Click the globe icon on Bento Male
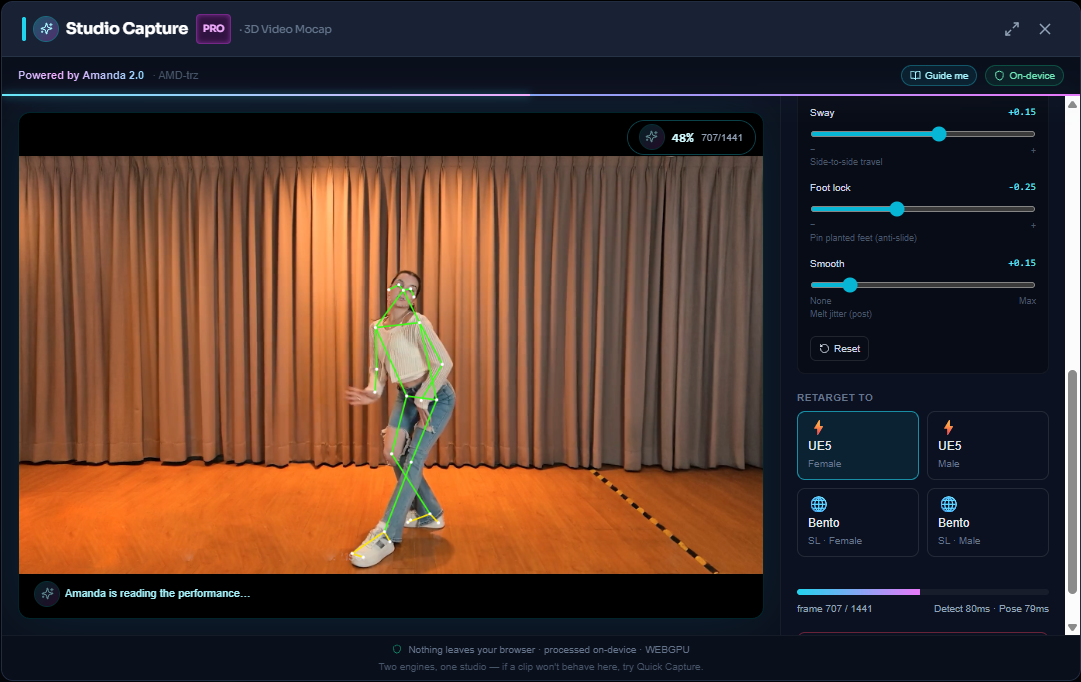Viewport: 1081px width, 682px height. tap(949, 504)
